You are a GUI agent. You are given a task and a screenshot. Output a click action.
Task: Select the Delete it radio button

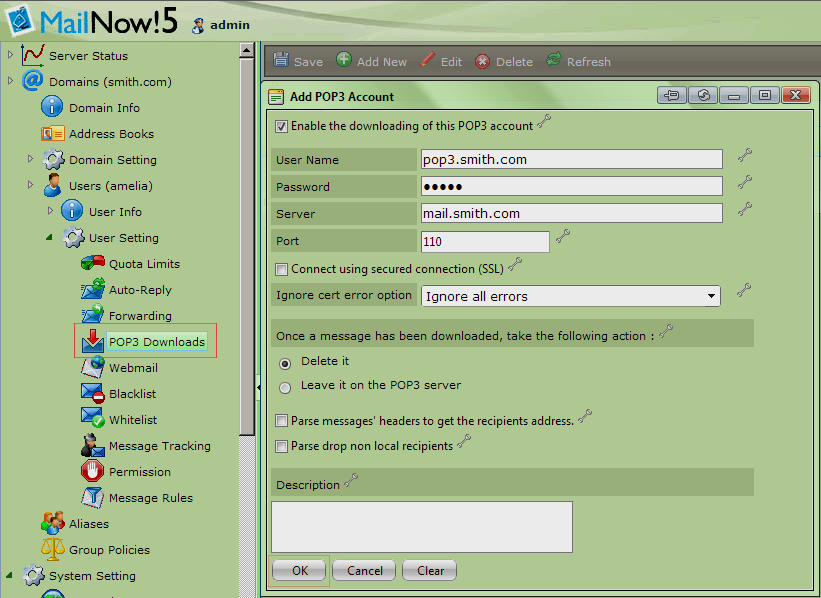285,363
